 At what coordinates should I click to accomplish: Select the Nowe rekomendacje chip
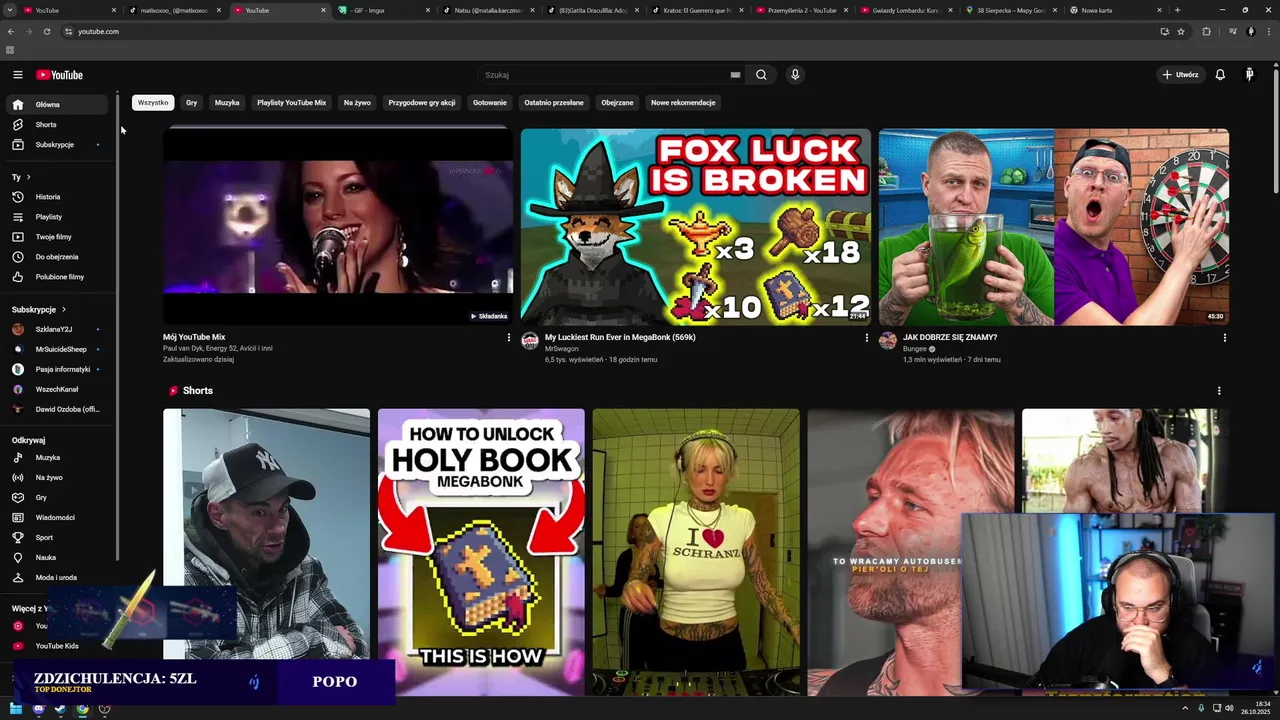683,103
